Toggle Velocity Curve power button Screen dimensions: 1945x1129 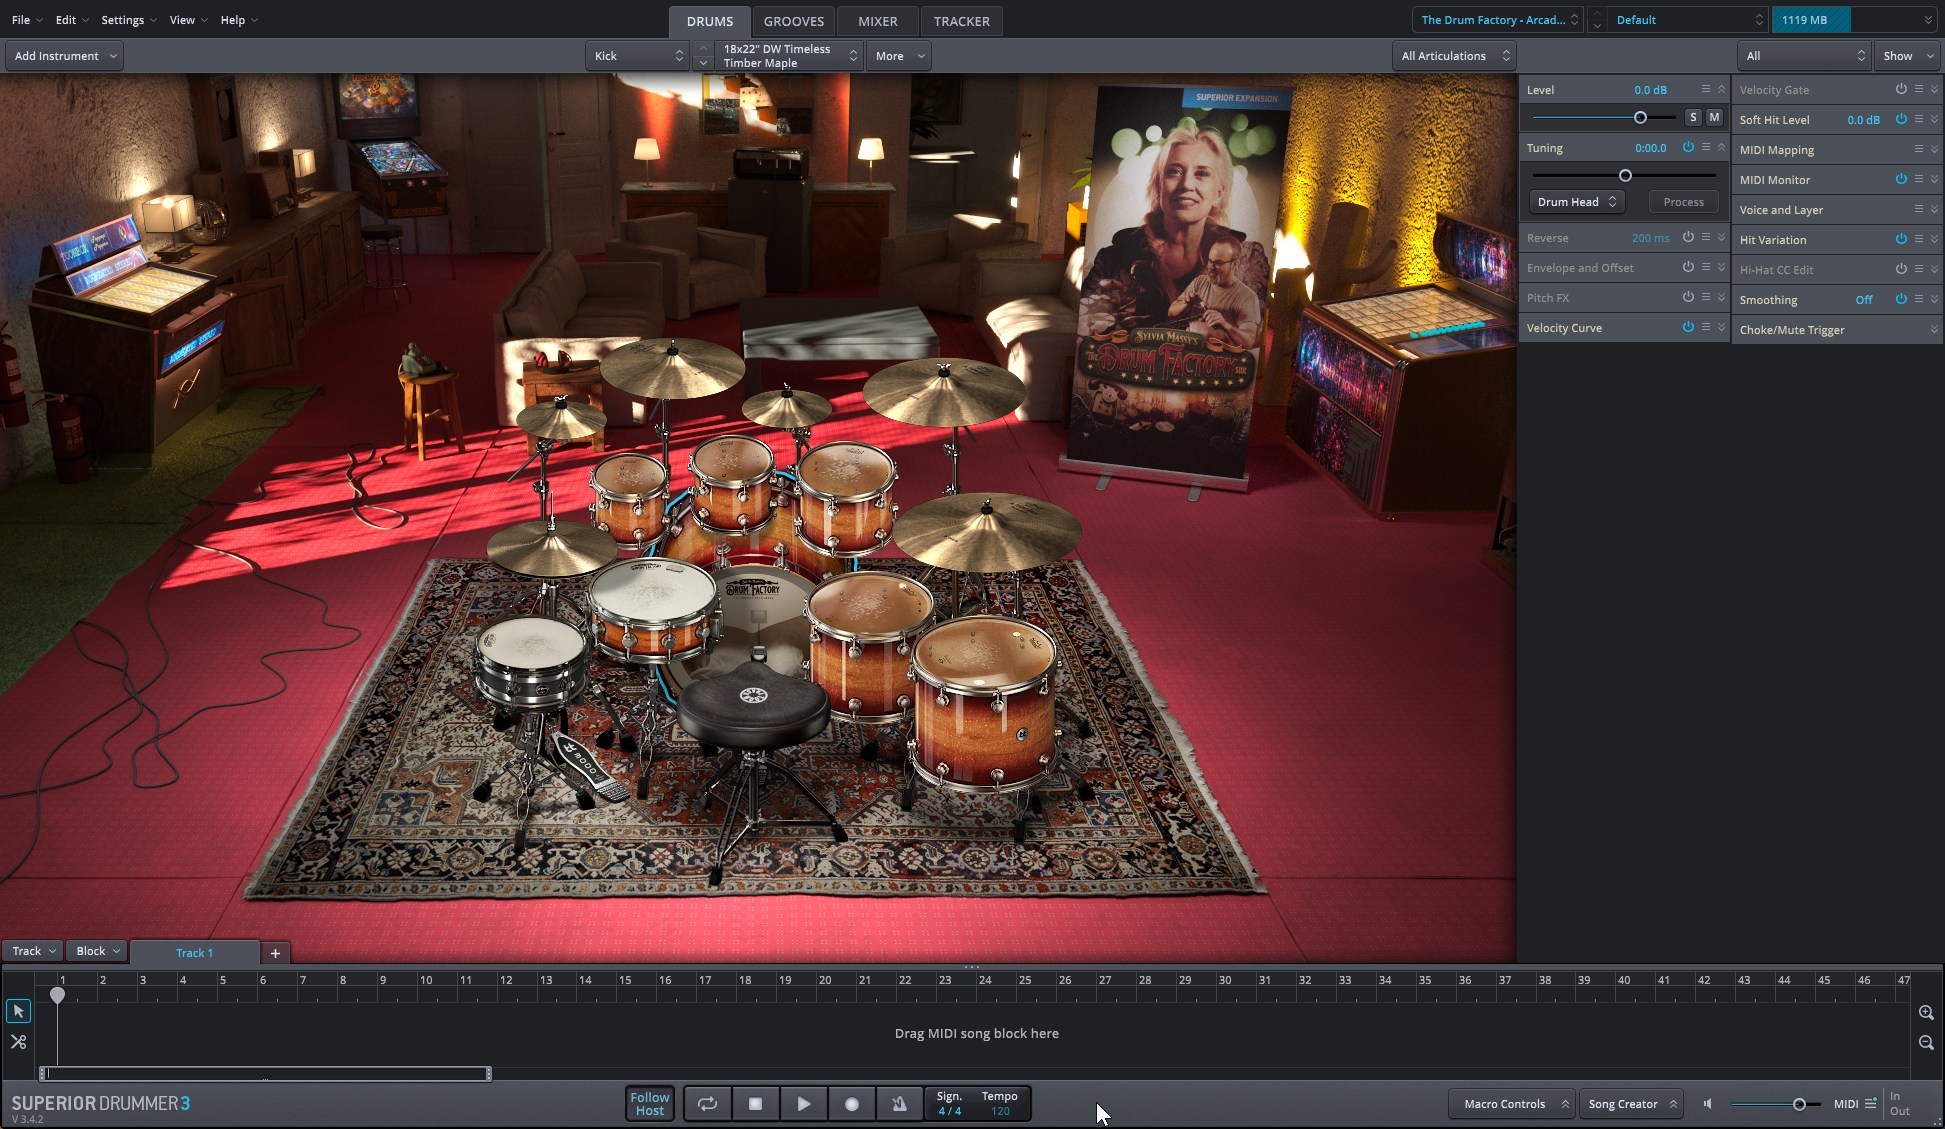pos(1688,327)
